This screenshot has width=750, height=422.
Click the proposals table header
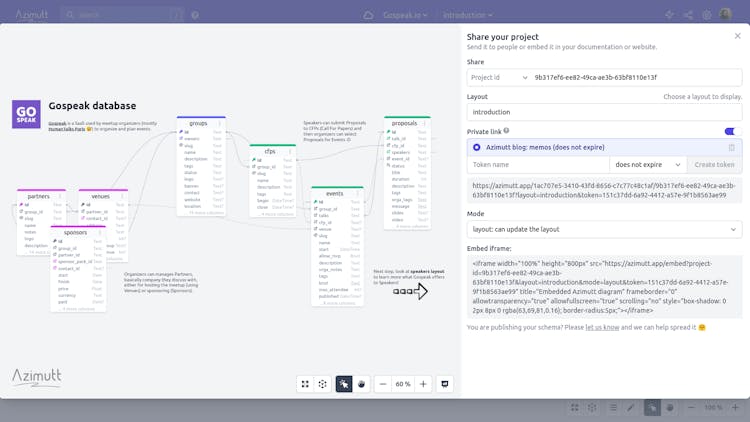pos(407,123)
